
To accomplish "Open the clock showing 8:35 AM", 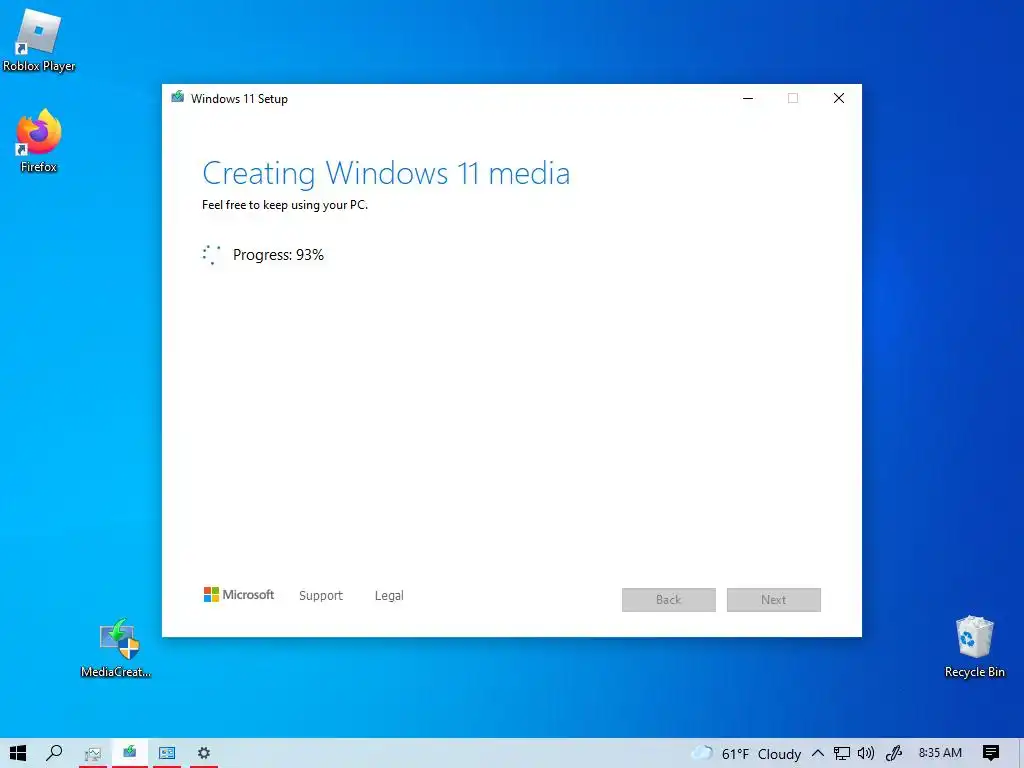I will point(940,753).
